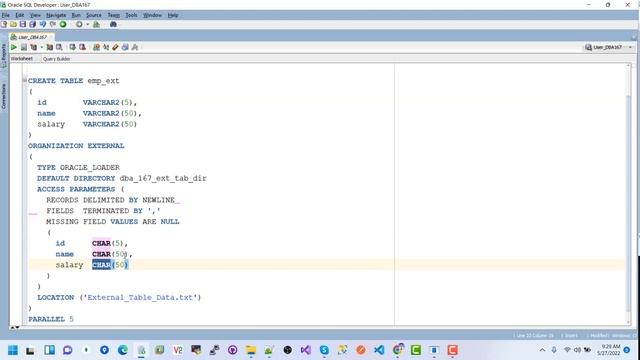Expand the Connections side panel
640x360 pixels.
coord(4,96)
